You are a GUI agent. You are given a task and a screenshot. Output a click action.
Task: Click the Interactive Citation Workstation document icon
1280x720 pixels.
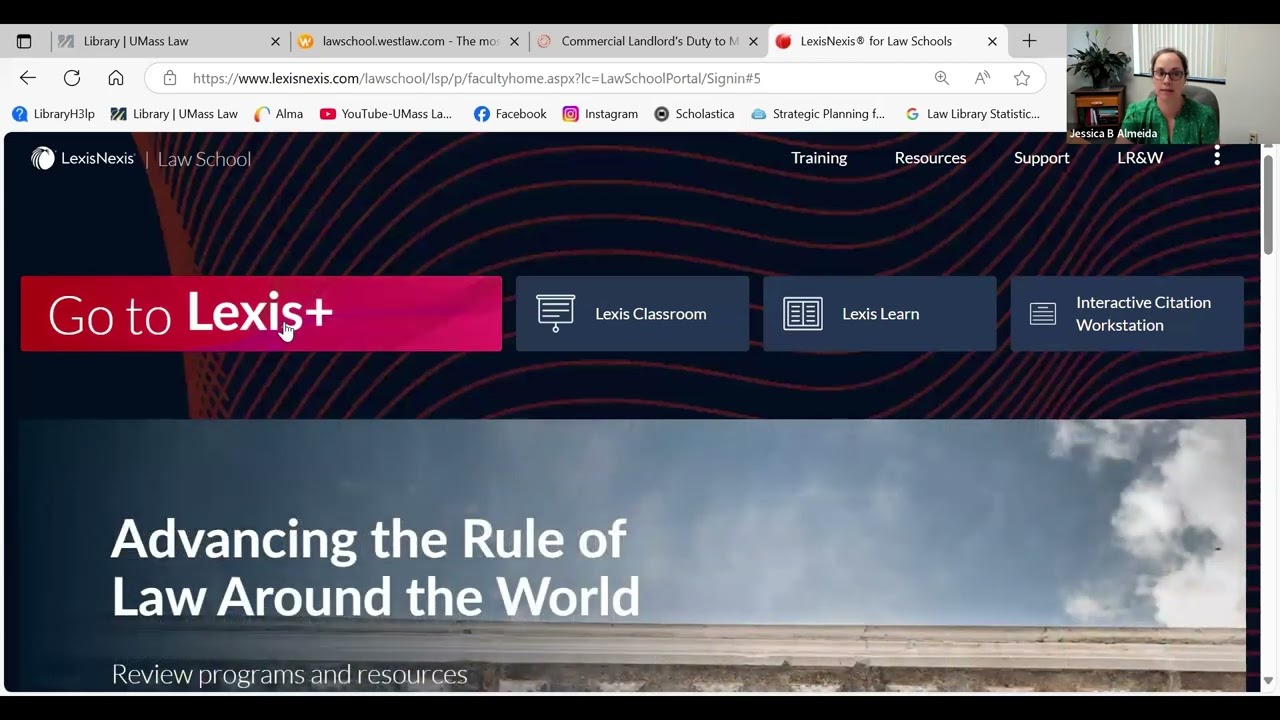[1043, 314]
